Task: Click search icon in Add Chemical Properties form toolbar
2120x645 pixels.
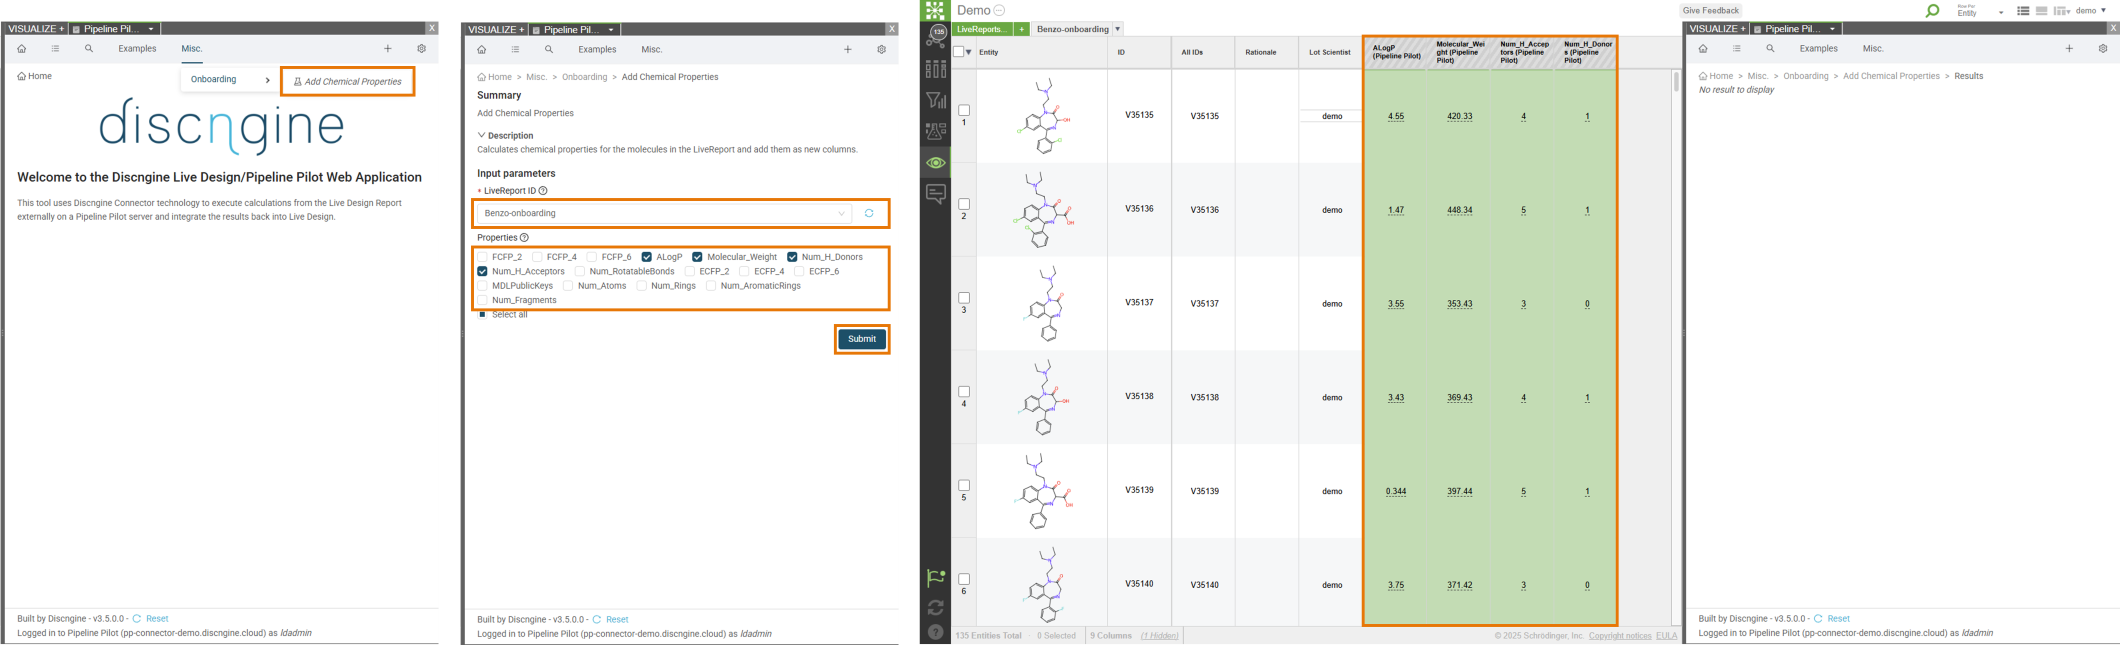Action: [x=549, y=49]
